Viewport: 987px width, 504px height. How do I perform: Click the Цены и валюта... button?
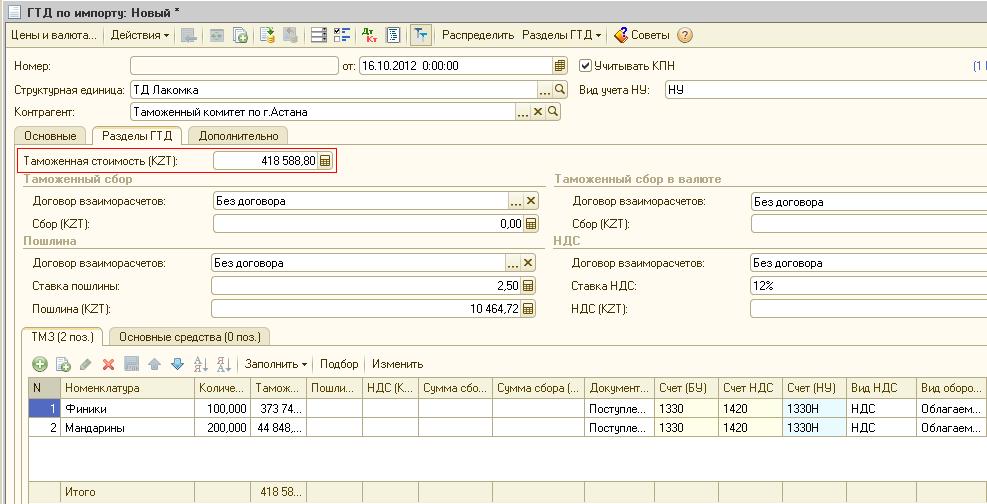(53, 35)
